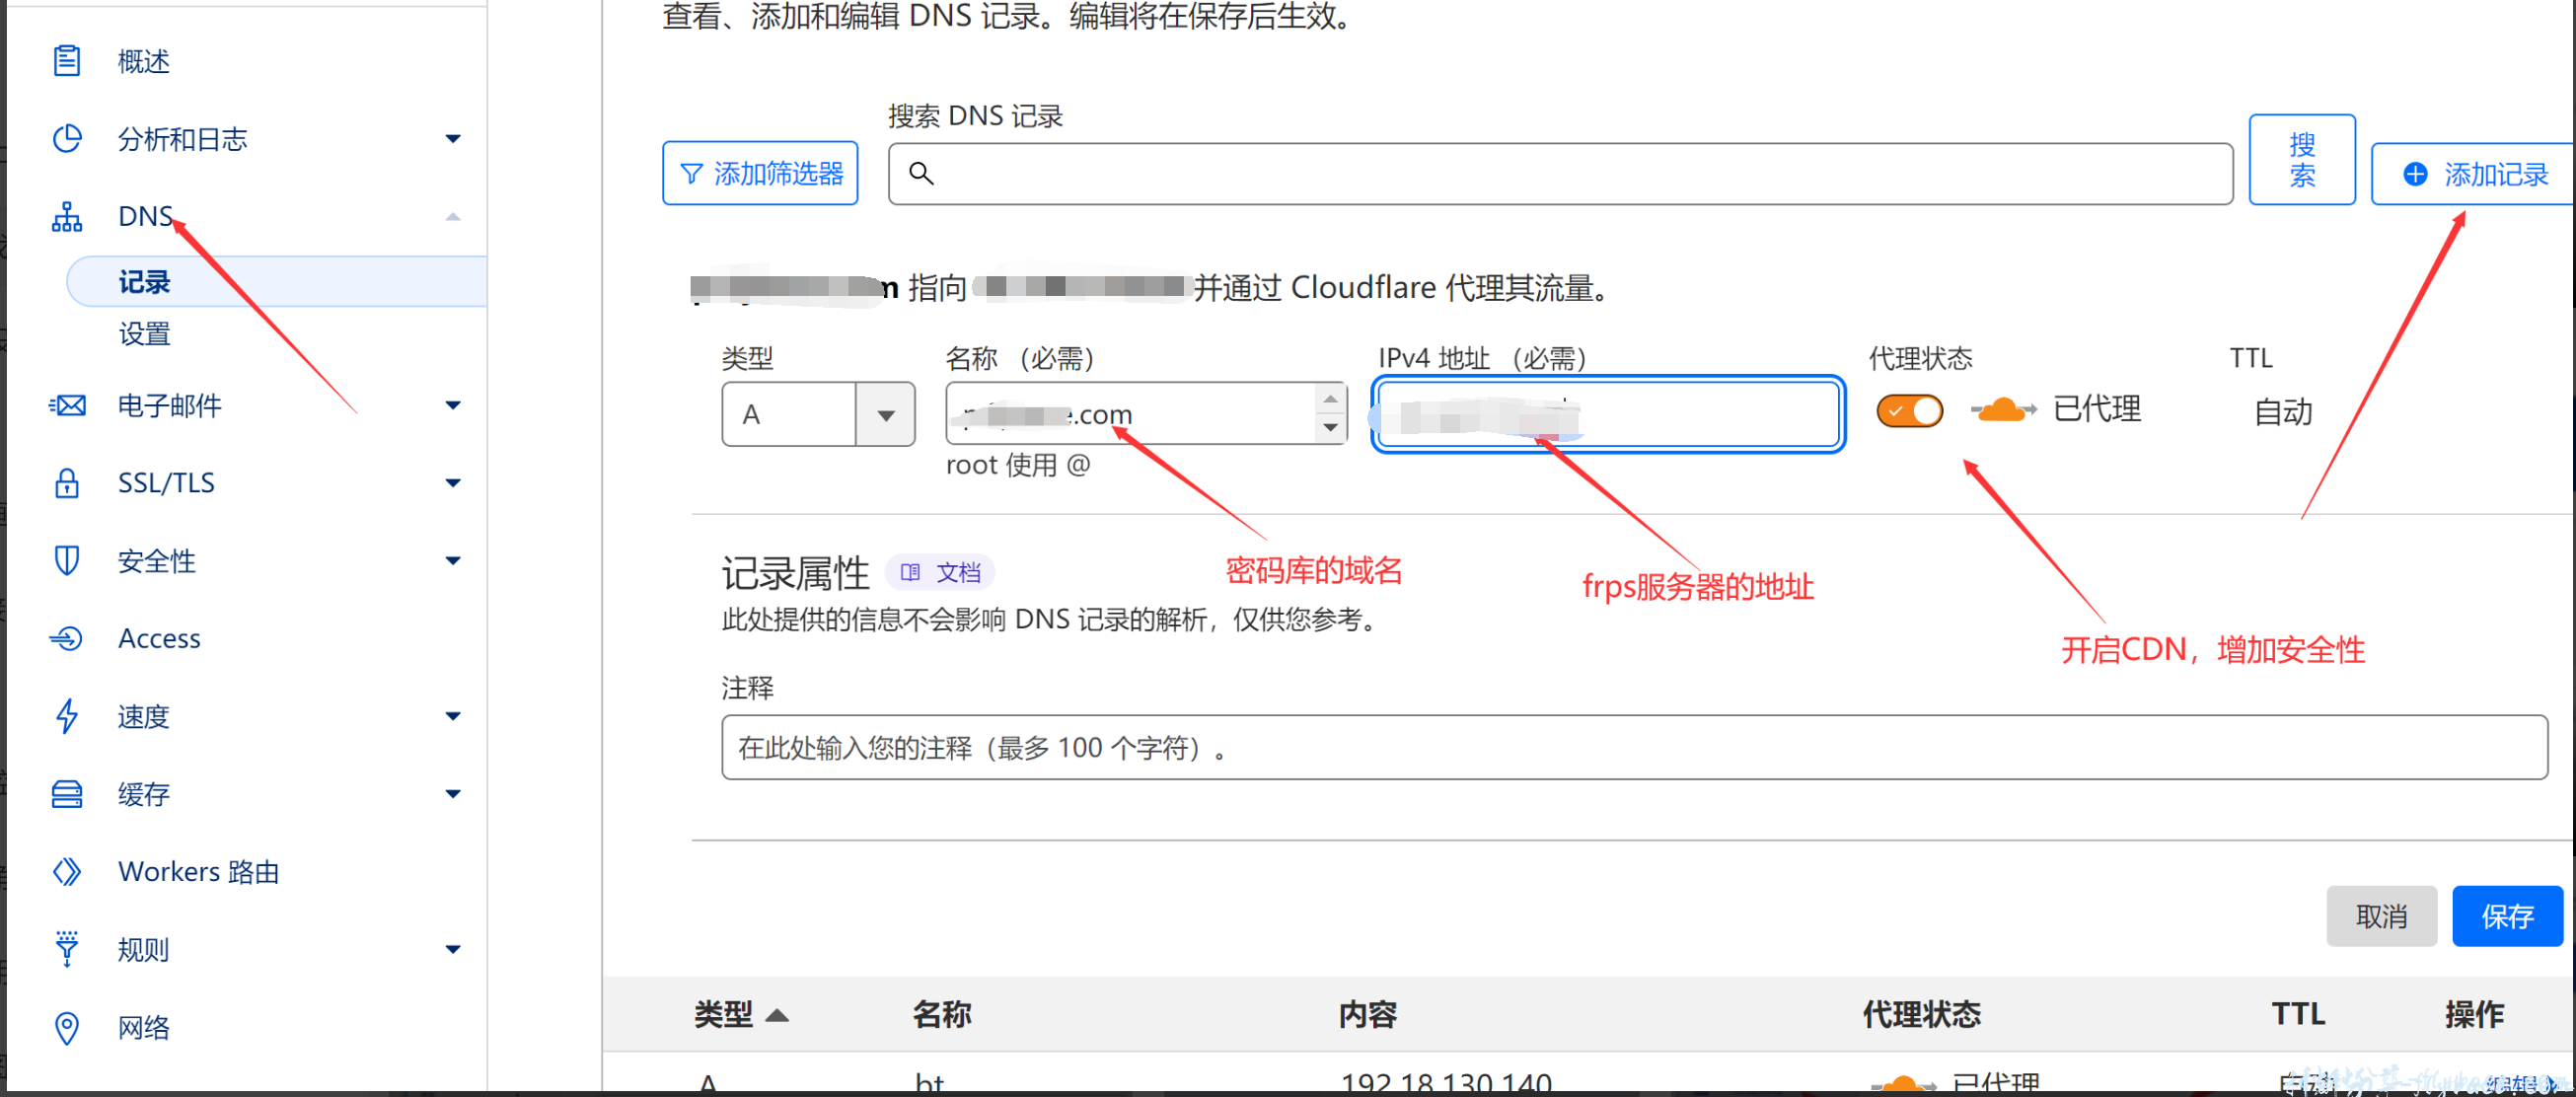Click the 电子邮件 email icon
Viewport: 2576px width, 1097px height.
pyautogui.click(x=66, y=405)
